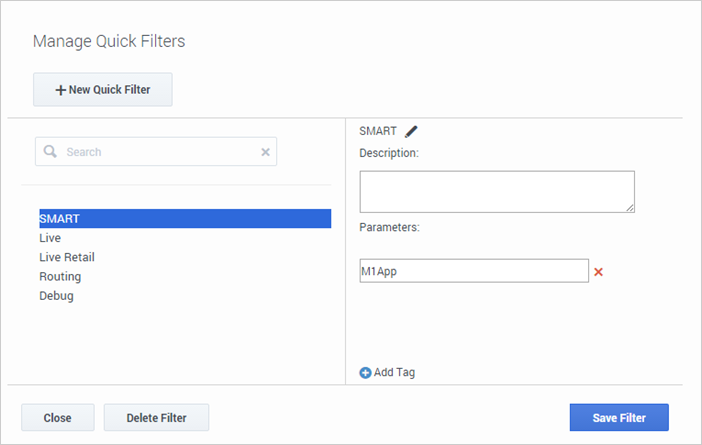The width and height of the screenshot is (702, 445).
Task: Click inside the Description text area
Action: click(497, 192)
